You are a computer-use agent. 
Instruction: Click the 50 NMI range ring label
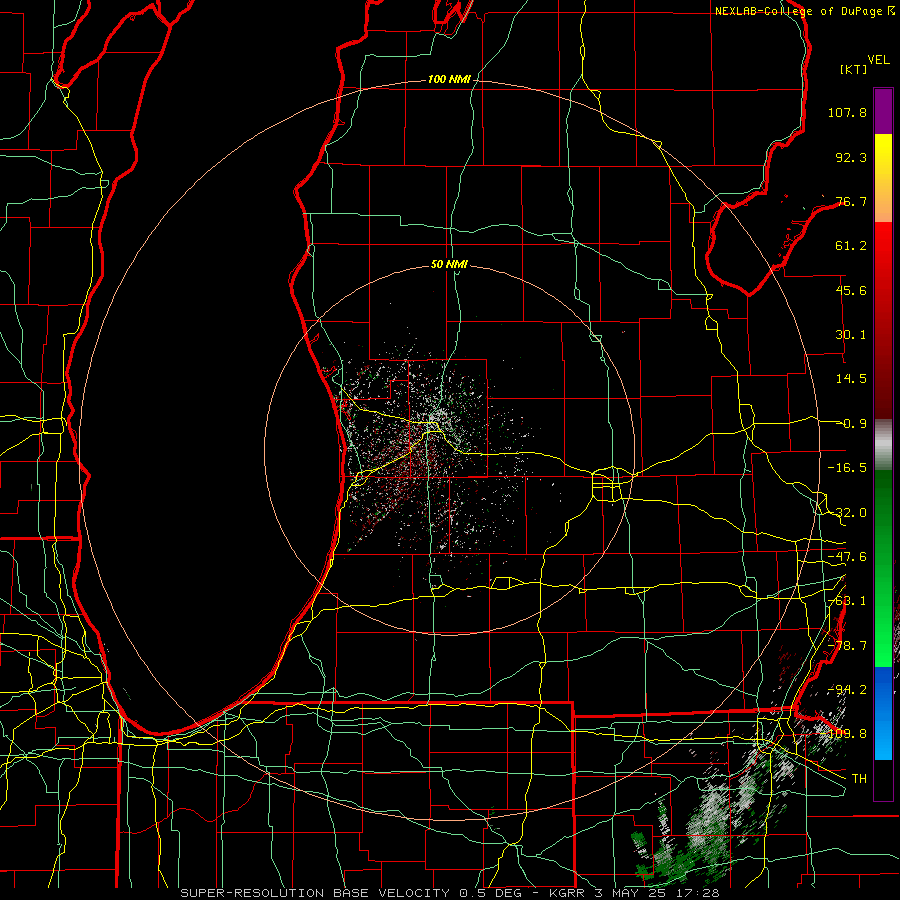point(449,264)
